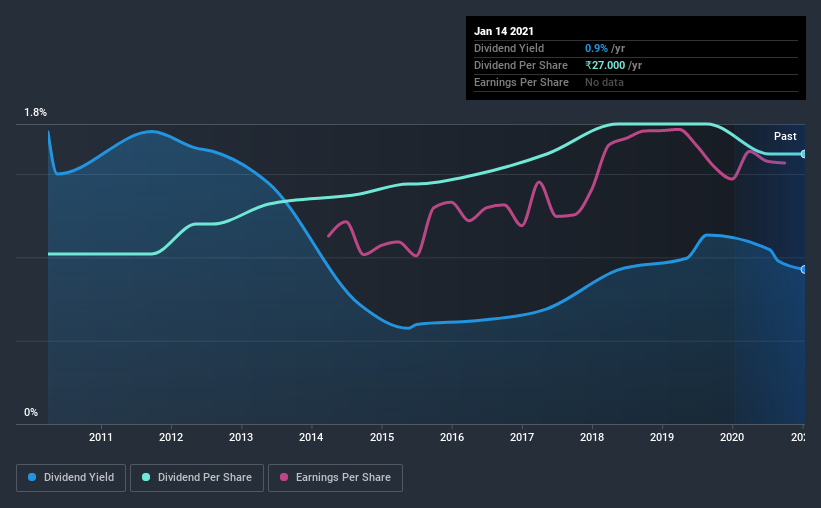Image resolution: width=821 pixels, height=508 pixels.
Task: Click the teal Dividend Per Share legend dot
Action: point(146,477)
